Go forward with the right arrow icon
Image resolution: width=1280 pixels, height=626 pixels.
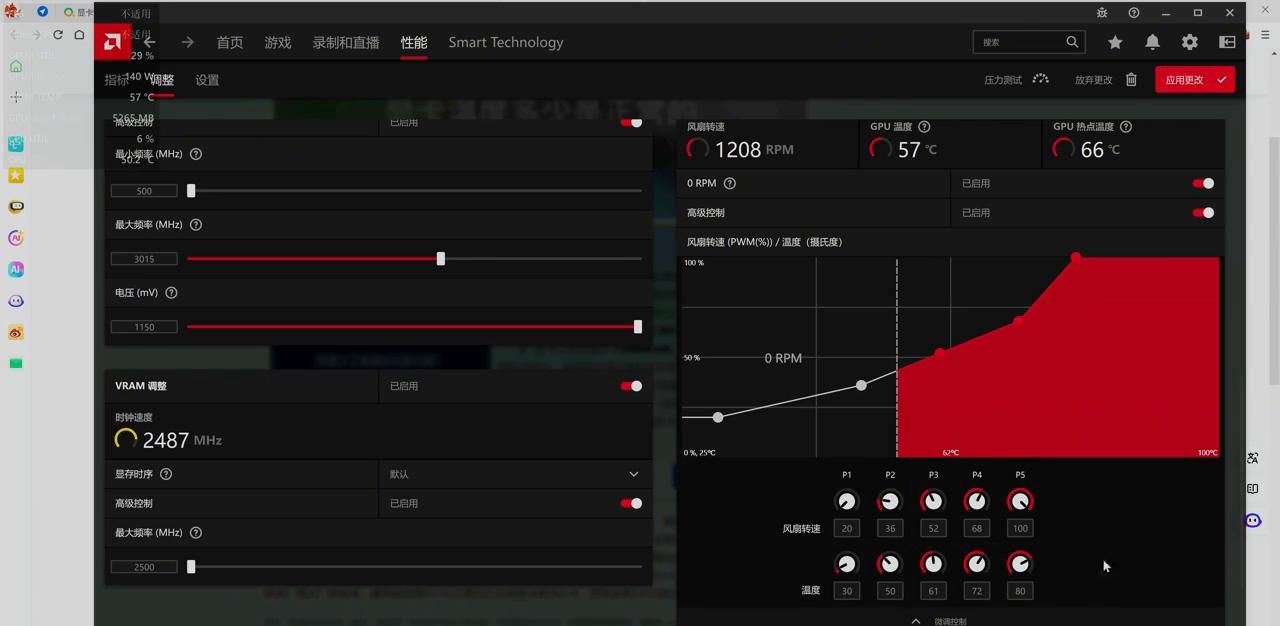187,42
